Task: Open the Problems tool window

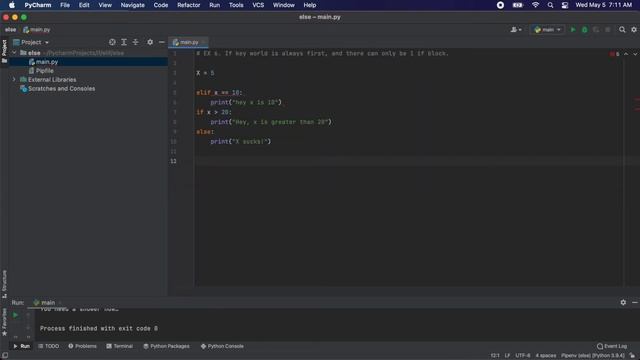Action: (x=82, y=346)
